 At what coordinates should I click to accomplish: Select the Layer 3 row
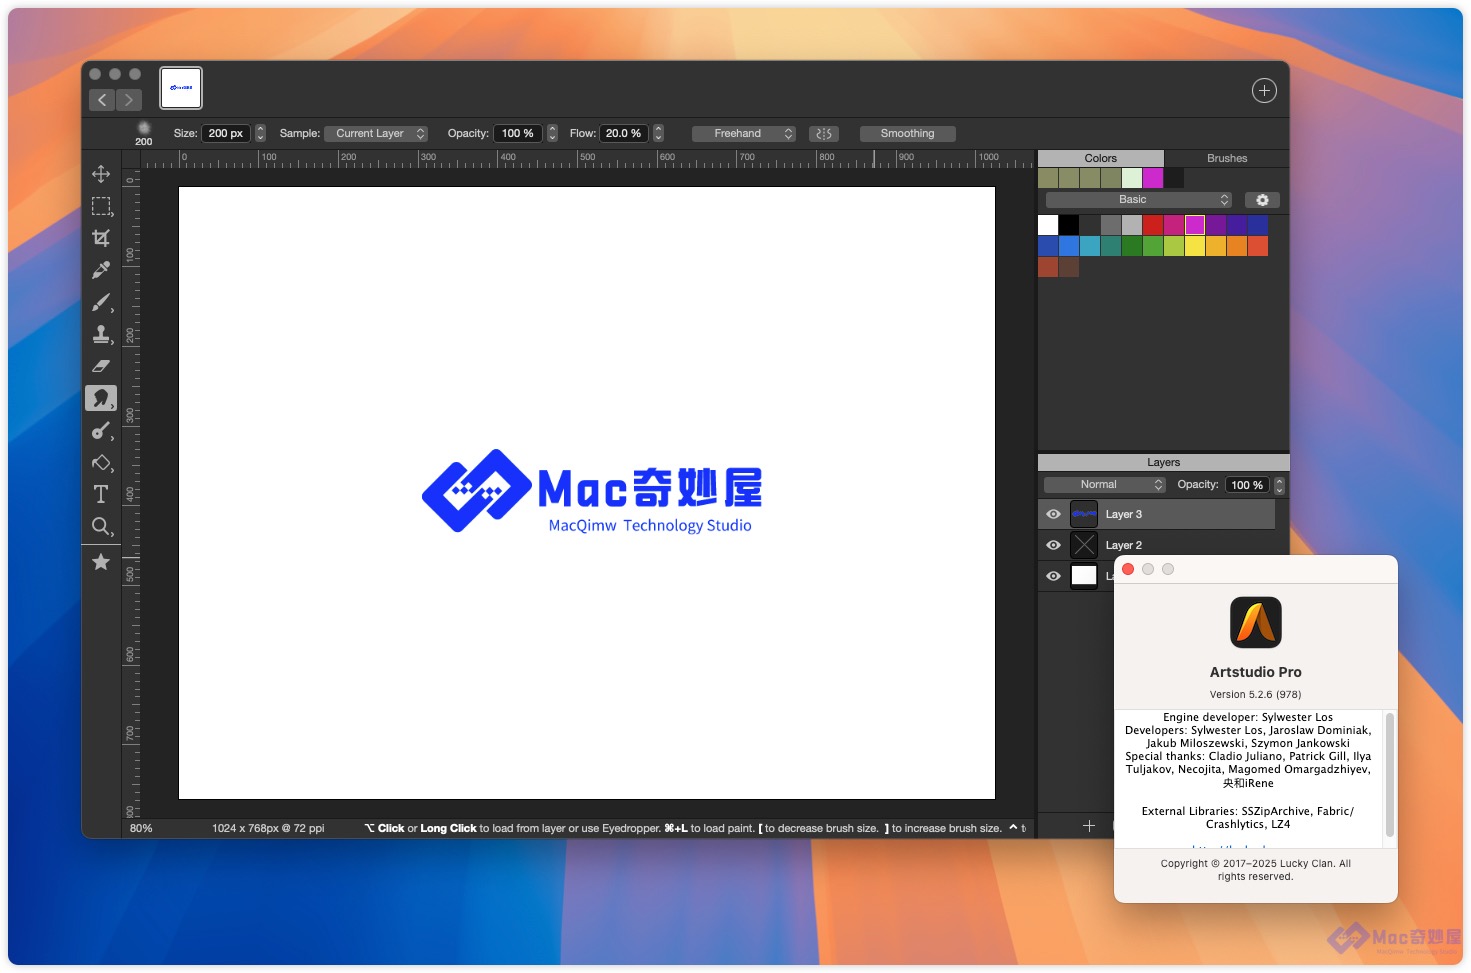1156,514
